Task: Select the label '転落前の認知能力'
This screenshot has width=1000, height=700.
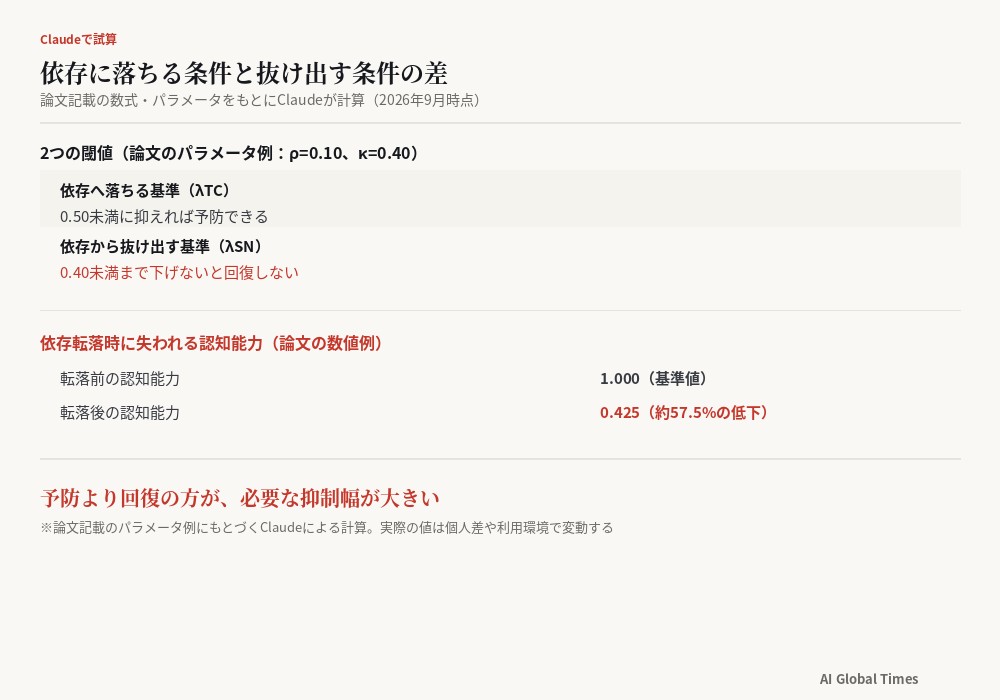Action: 120,379
